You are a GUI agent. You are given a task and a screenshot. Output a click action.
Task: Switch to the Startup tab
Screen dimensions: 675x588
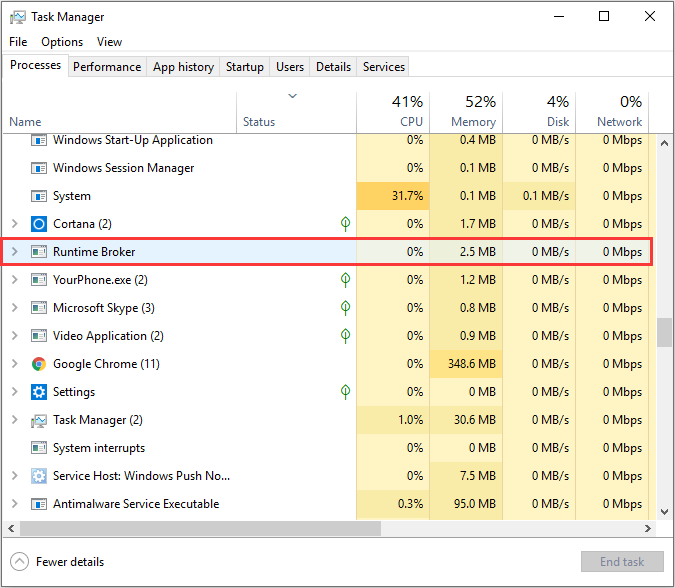(x=245, y=67)
